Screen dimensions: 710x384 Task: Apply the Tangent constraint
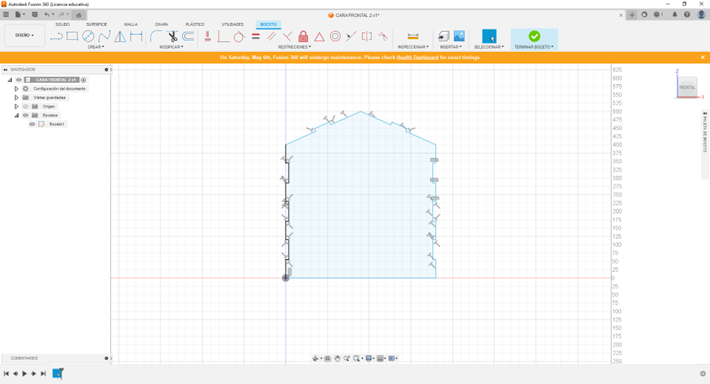239,36
